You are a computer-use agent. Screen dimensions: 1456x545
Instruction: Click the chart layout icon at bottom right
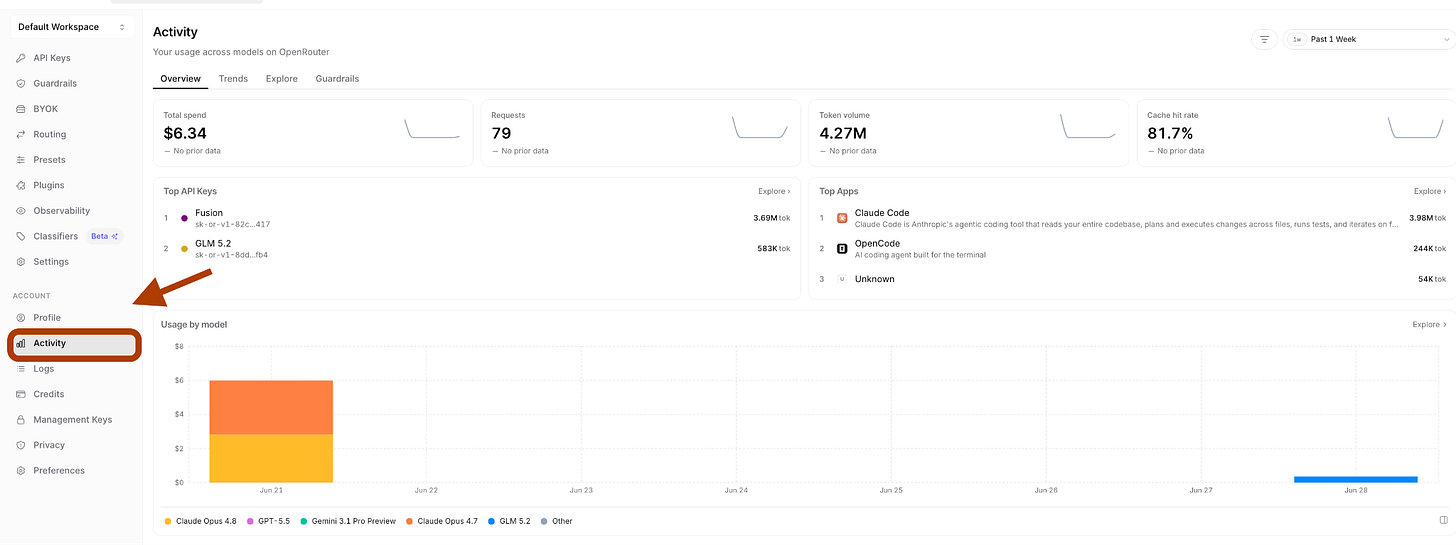(x=1443, y=520)
